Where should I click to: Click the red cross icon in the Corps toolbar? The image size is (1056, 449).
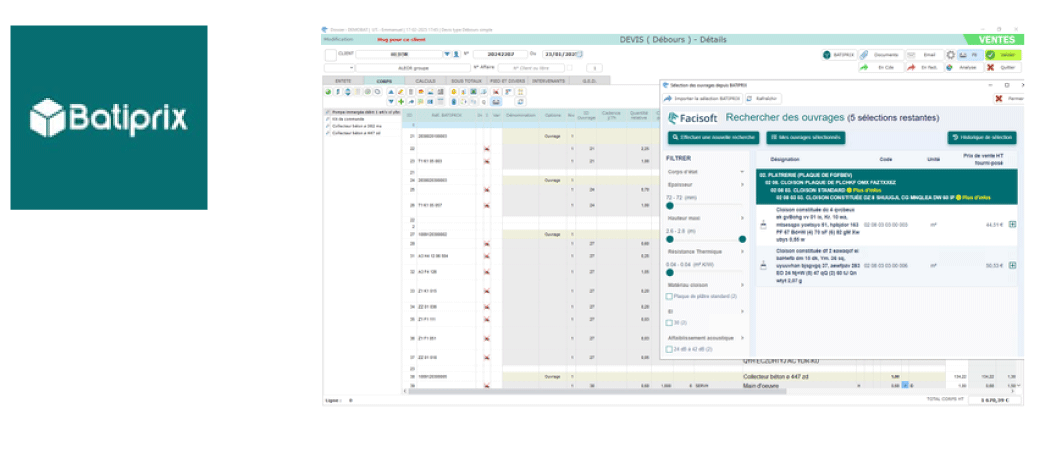coord(496,92)
